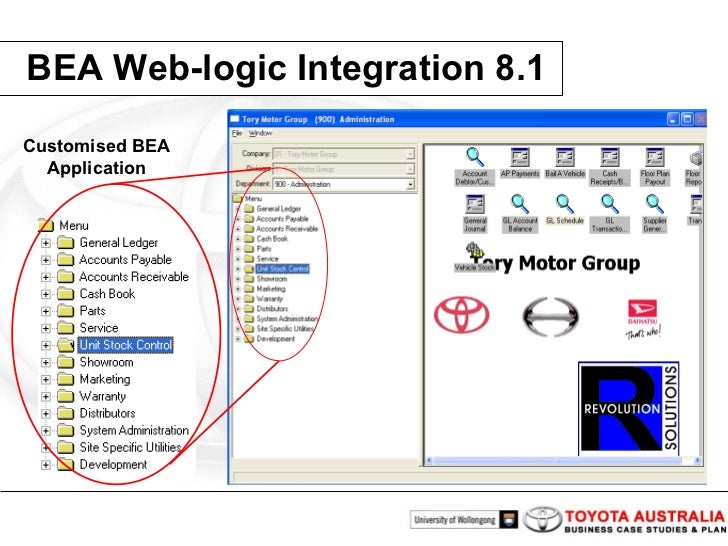728x546 pixels.
Task: Click the Warranty folder icon in enlarged menu
Action: click(x=65, y=396)
